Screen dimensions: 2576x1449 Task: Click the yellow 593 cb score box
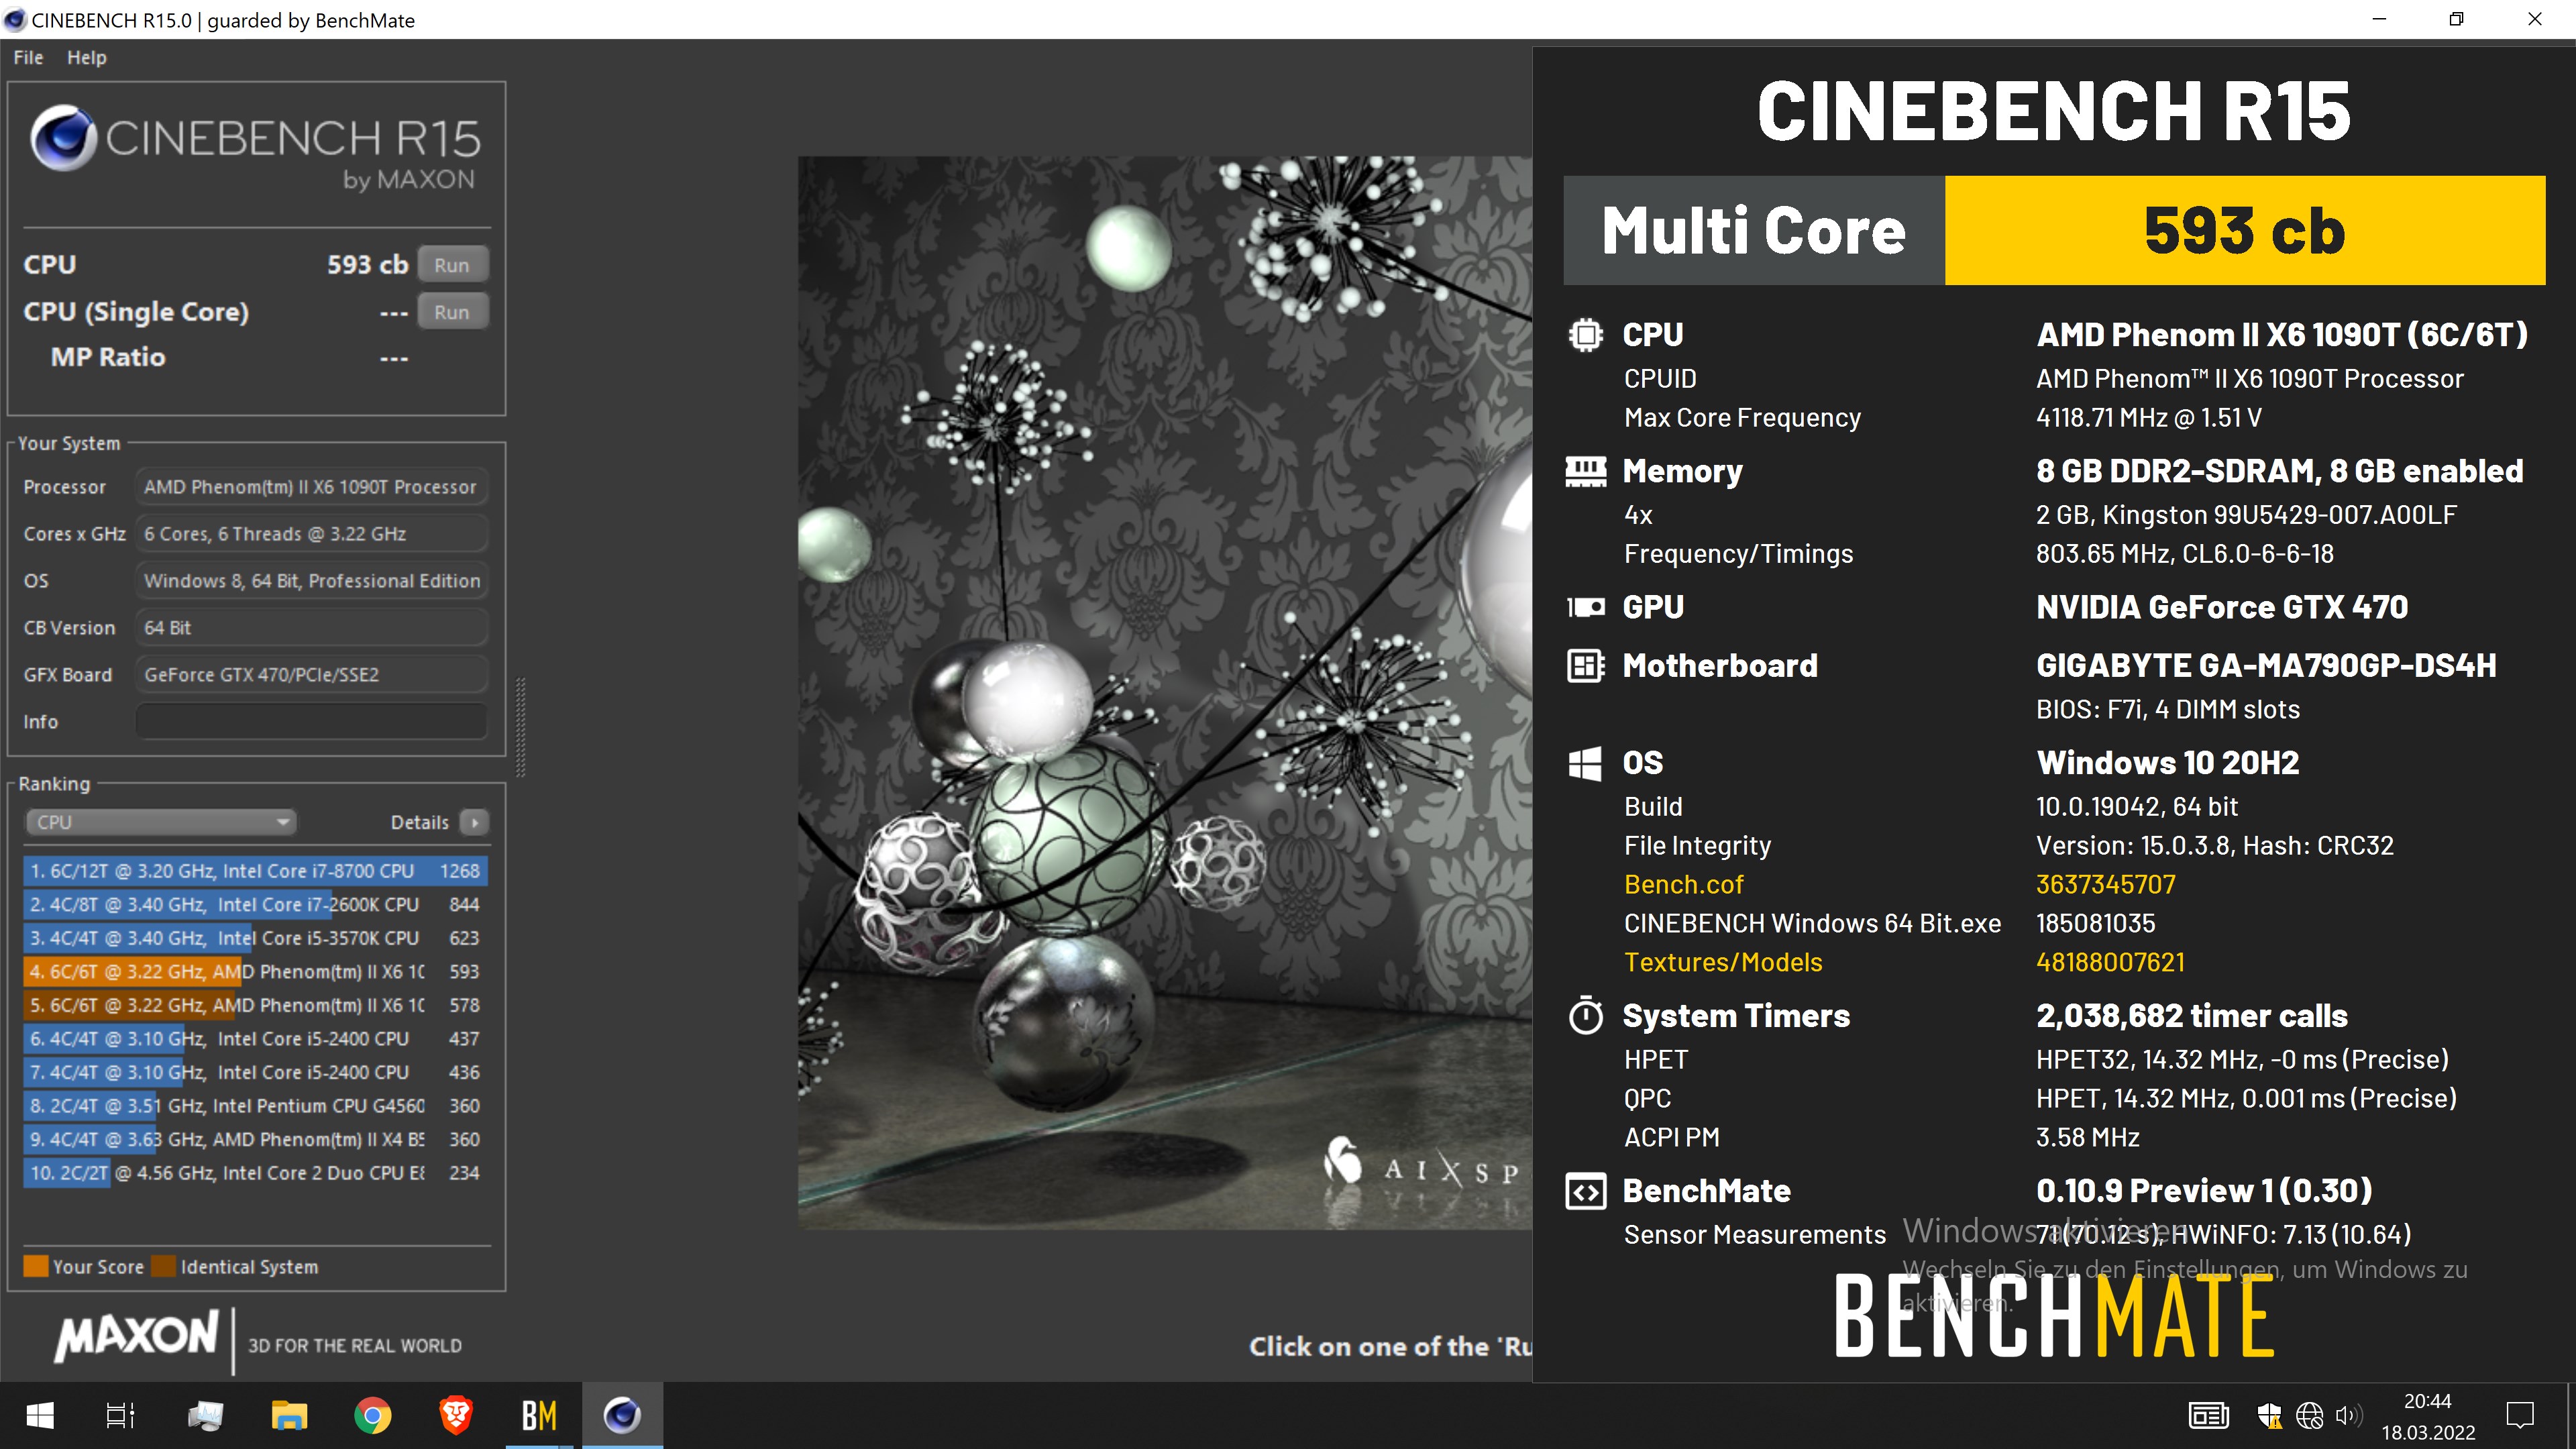[2245, 231]
